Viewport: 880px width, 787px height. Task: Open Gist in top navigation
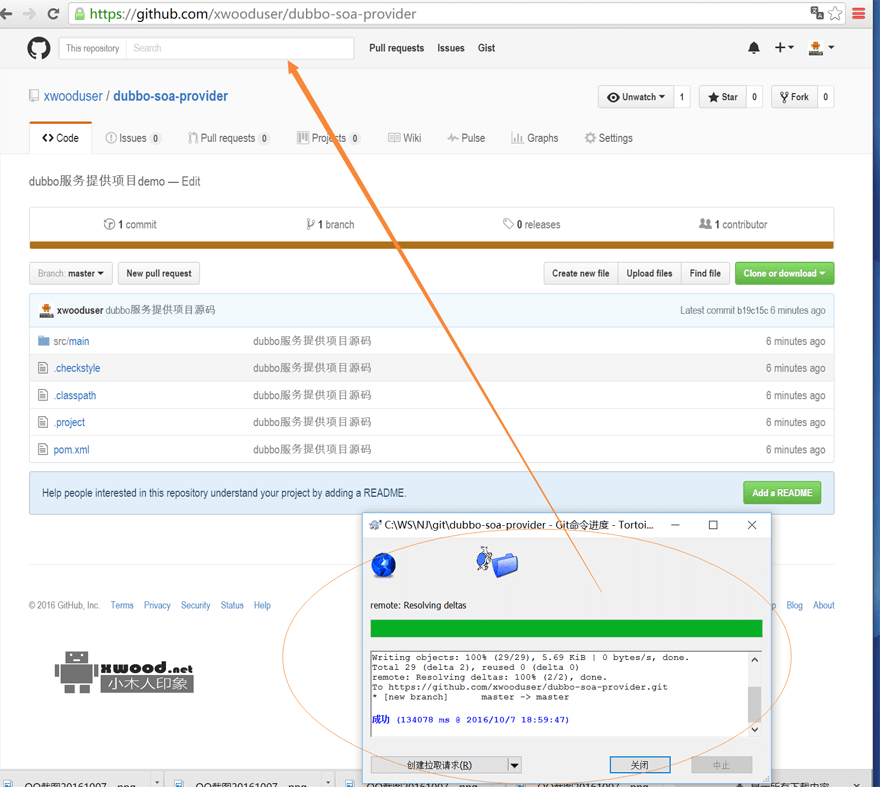pos(486,48)
